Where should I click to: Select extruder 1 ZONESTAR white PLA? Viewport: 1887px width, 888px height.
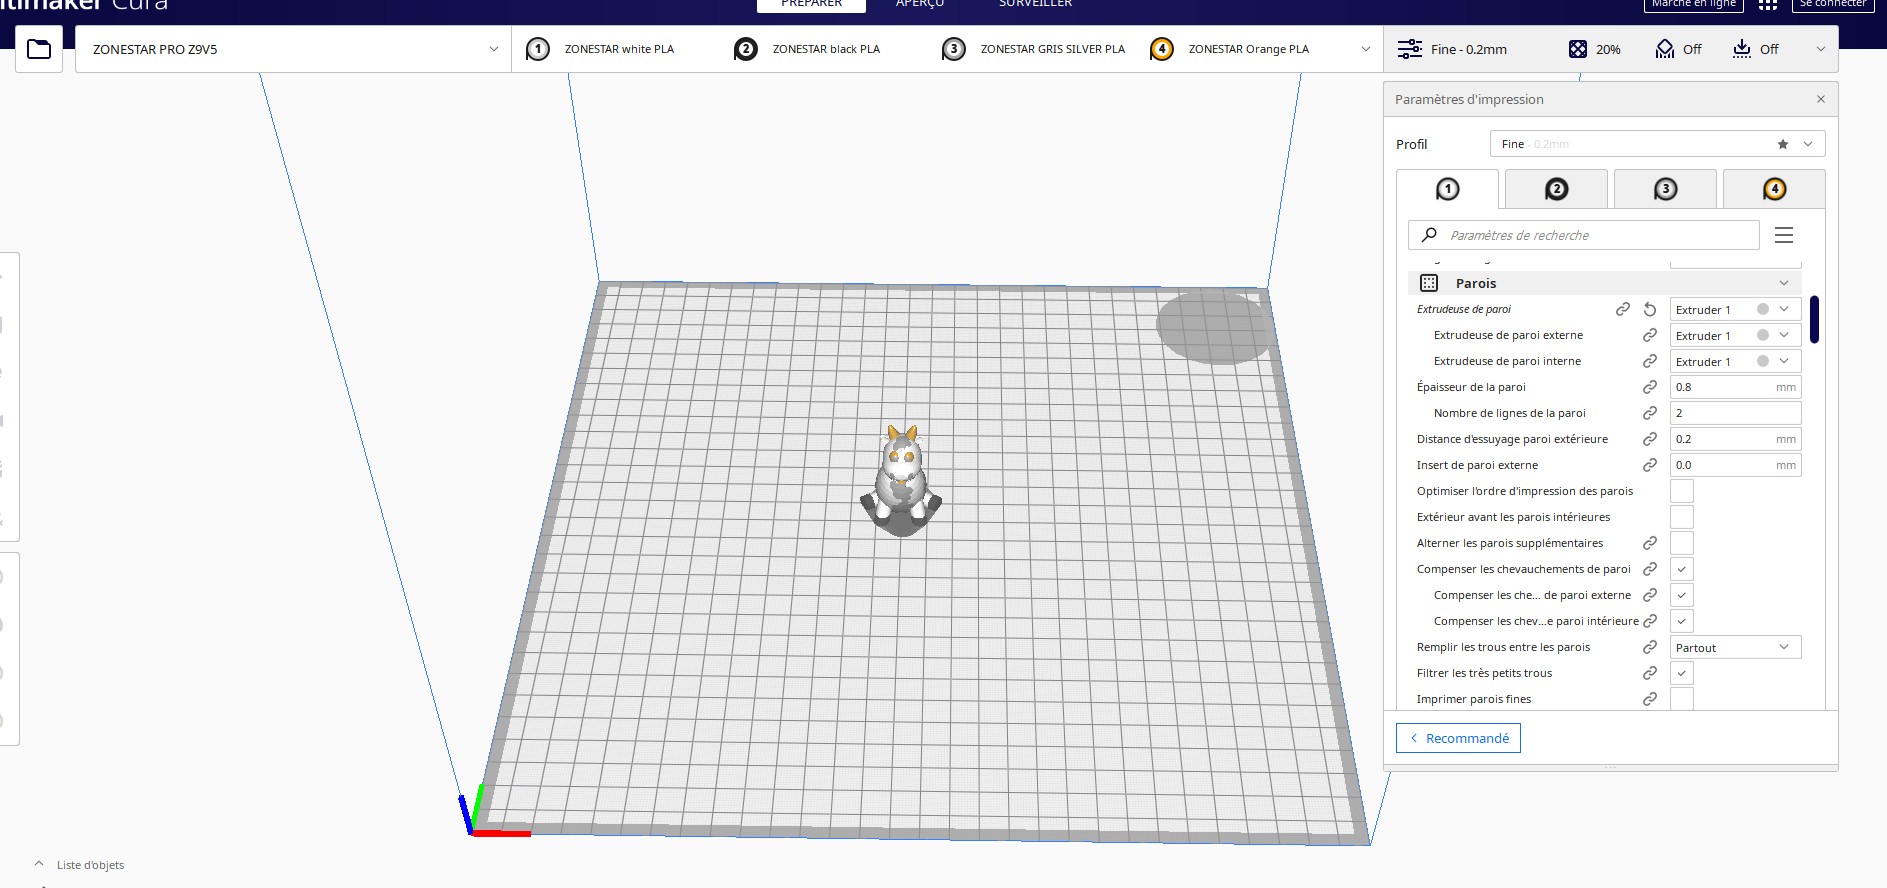coord(601,49)
